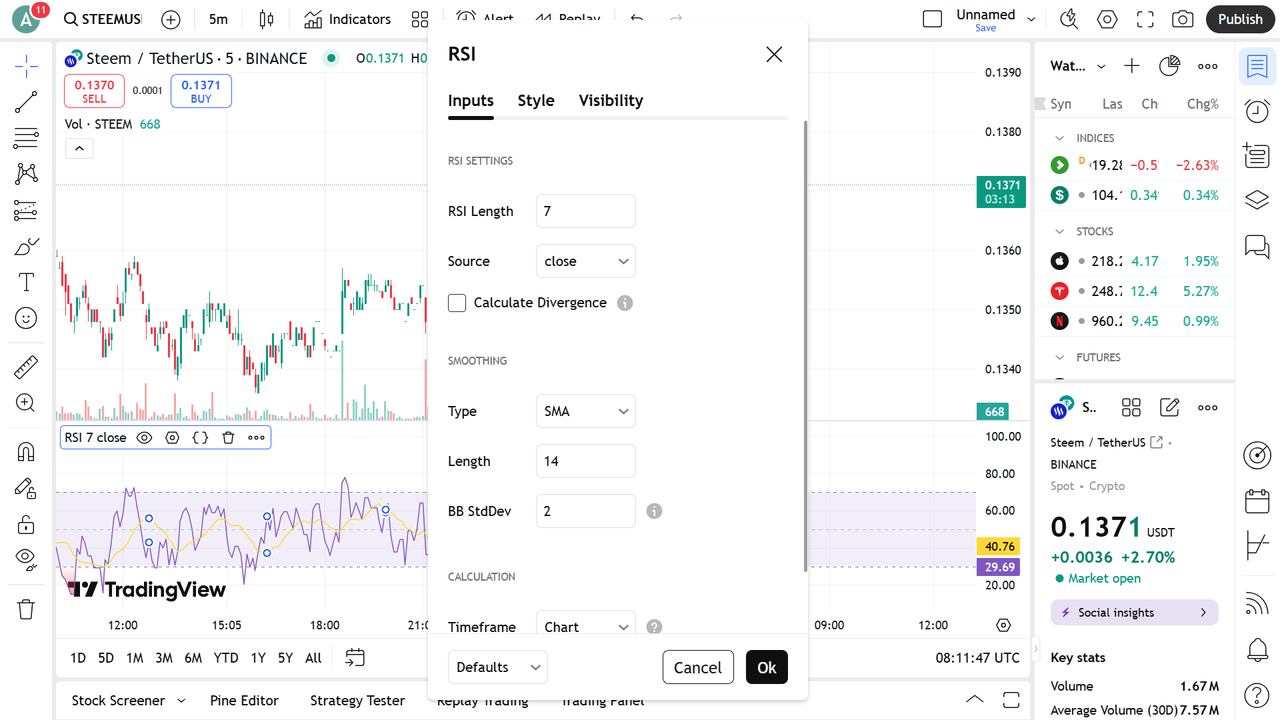Show BB StdDev info tooltip
This screenshot has height=720, width=1280.
[654, 511]
